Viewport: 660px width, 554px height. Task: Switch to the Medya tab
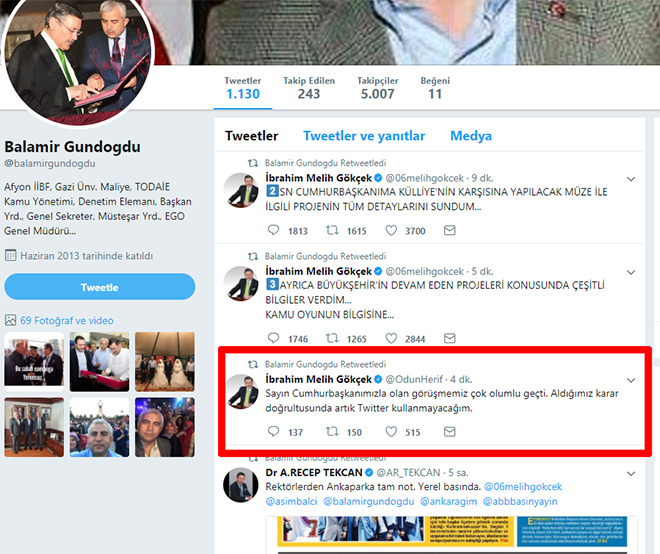click(x=471, y=136)
